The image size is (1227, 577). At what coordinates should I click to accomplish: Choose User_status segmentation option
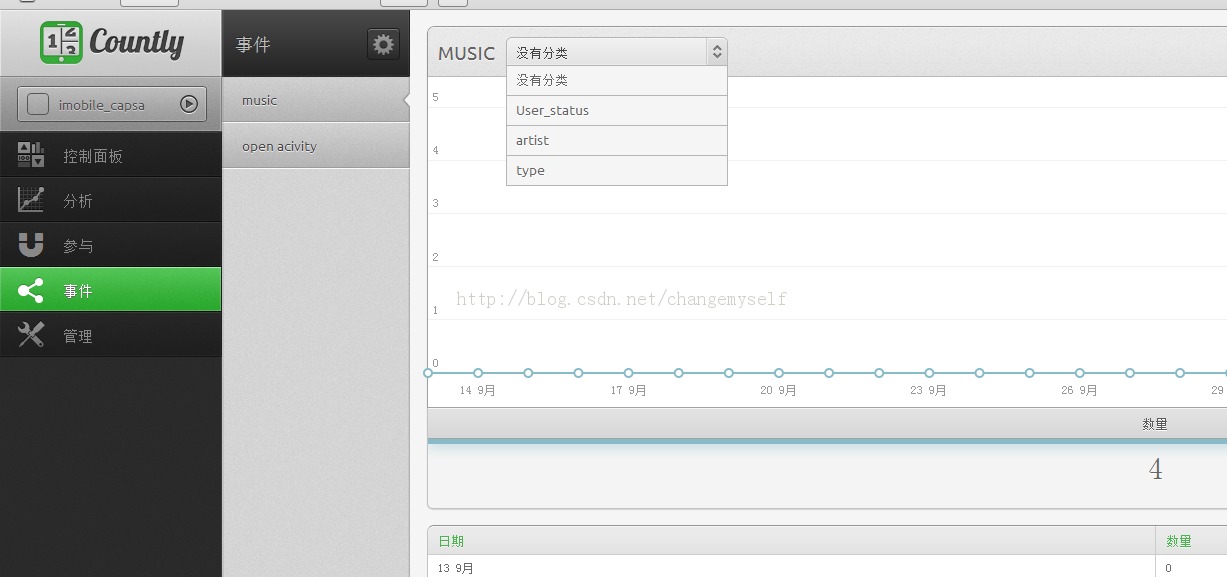tap(617, 111)
